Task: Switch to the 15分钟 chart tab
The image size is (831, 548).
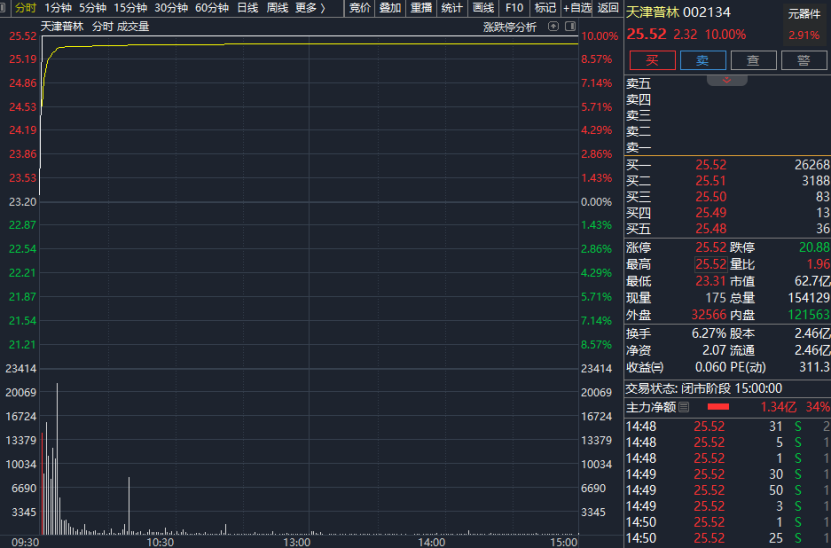Action: point(130,8)
